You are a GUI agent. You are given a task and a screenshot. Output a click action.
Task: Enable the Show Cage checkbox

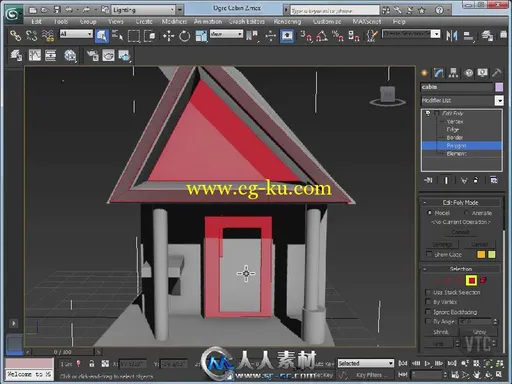click(x=429, y=254)
